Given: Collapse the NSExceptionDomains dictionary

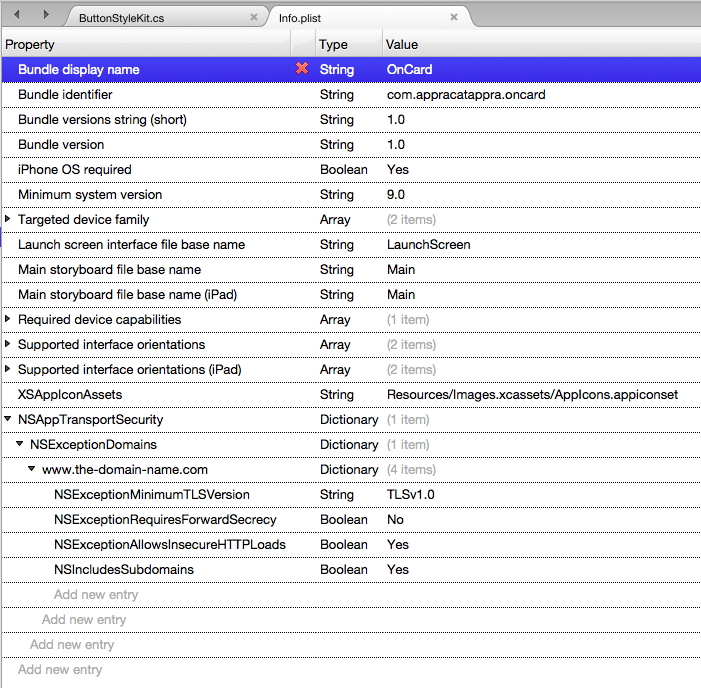Looking at the screenshot, I should (20, 444).
